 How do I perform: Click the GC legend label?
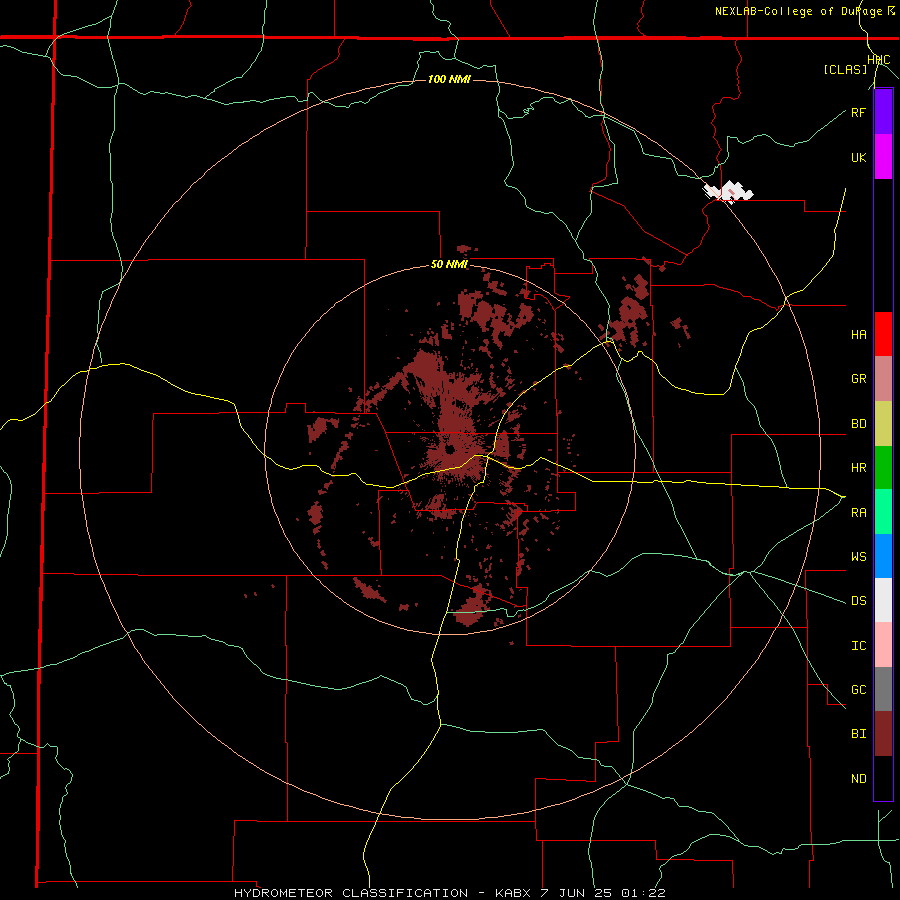(858, 690)
